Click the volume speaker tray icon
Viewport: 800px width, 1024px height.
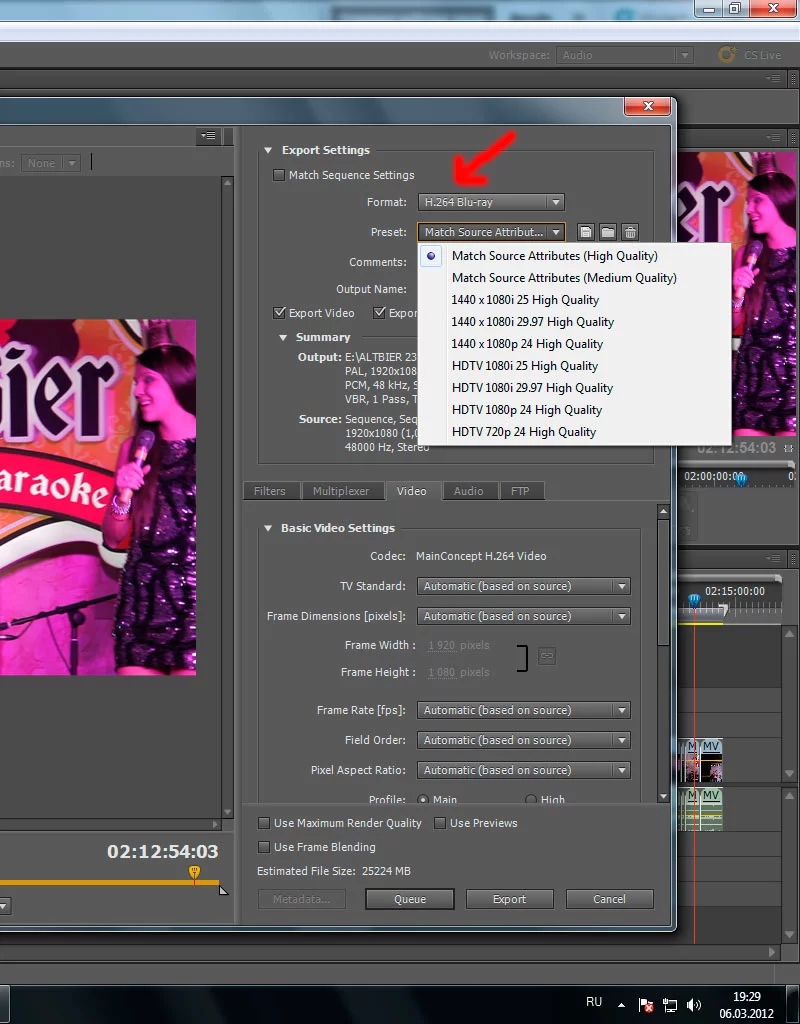pos(694,1005)
